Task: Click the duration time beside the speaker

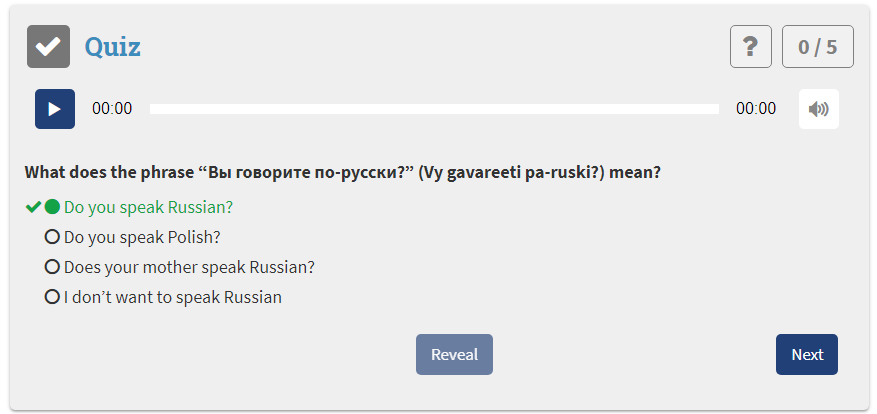Action: (x=756, y=109)
